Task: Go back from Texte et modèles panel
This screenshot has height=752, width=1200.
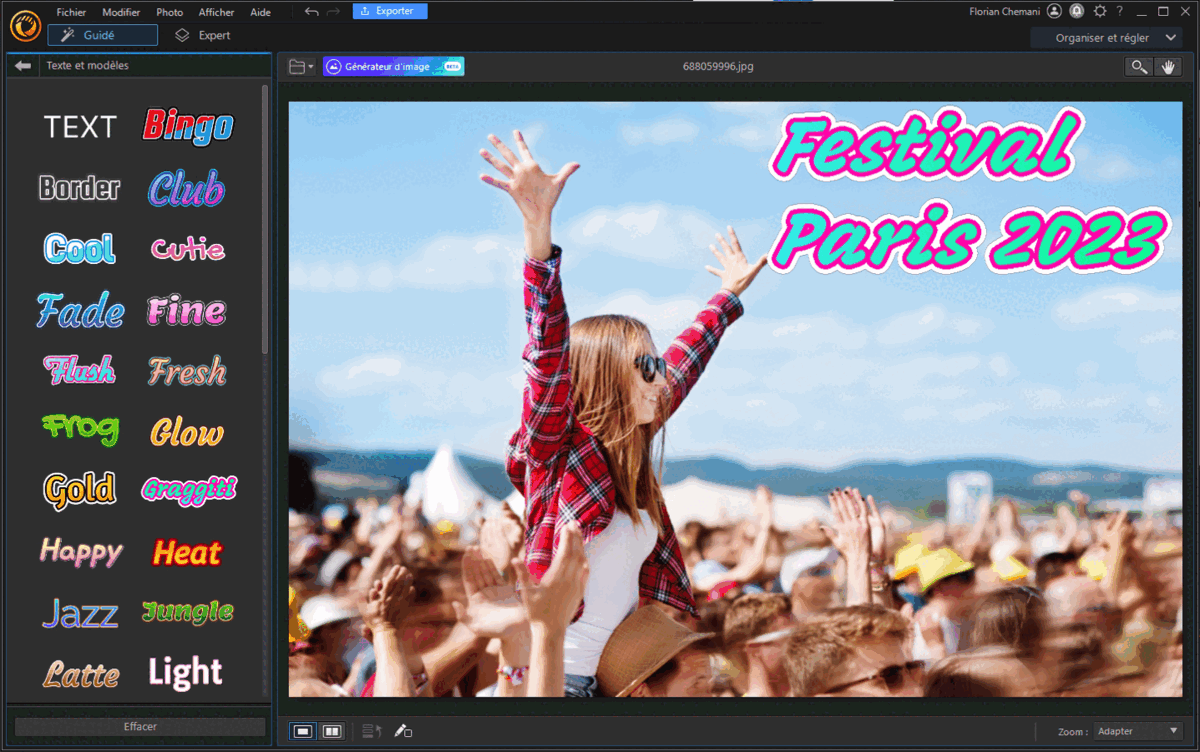Action: click(x=23, y=66)
